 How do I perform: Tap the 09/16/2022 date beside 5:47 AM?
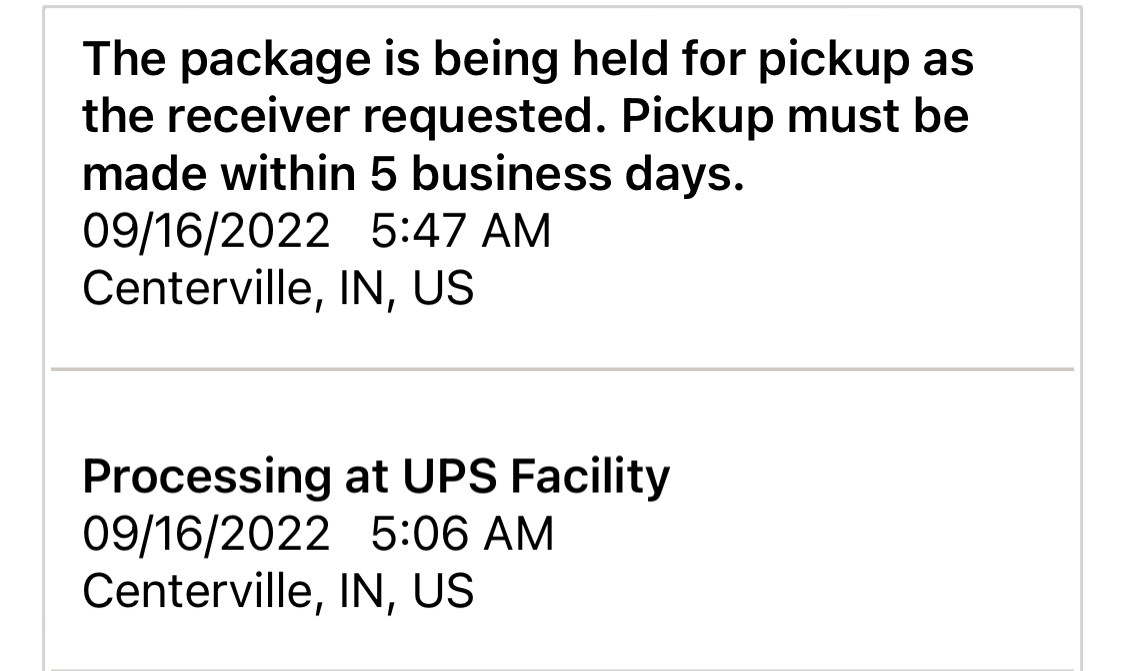pos(205,232)
